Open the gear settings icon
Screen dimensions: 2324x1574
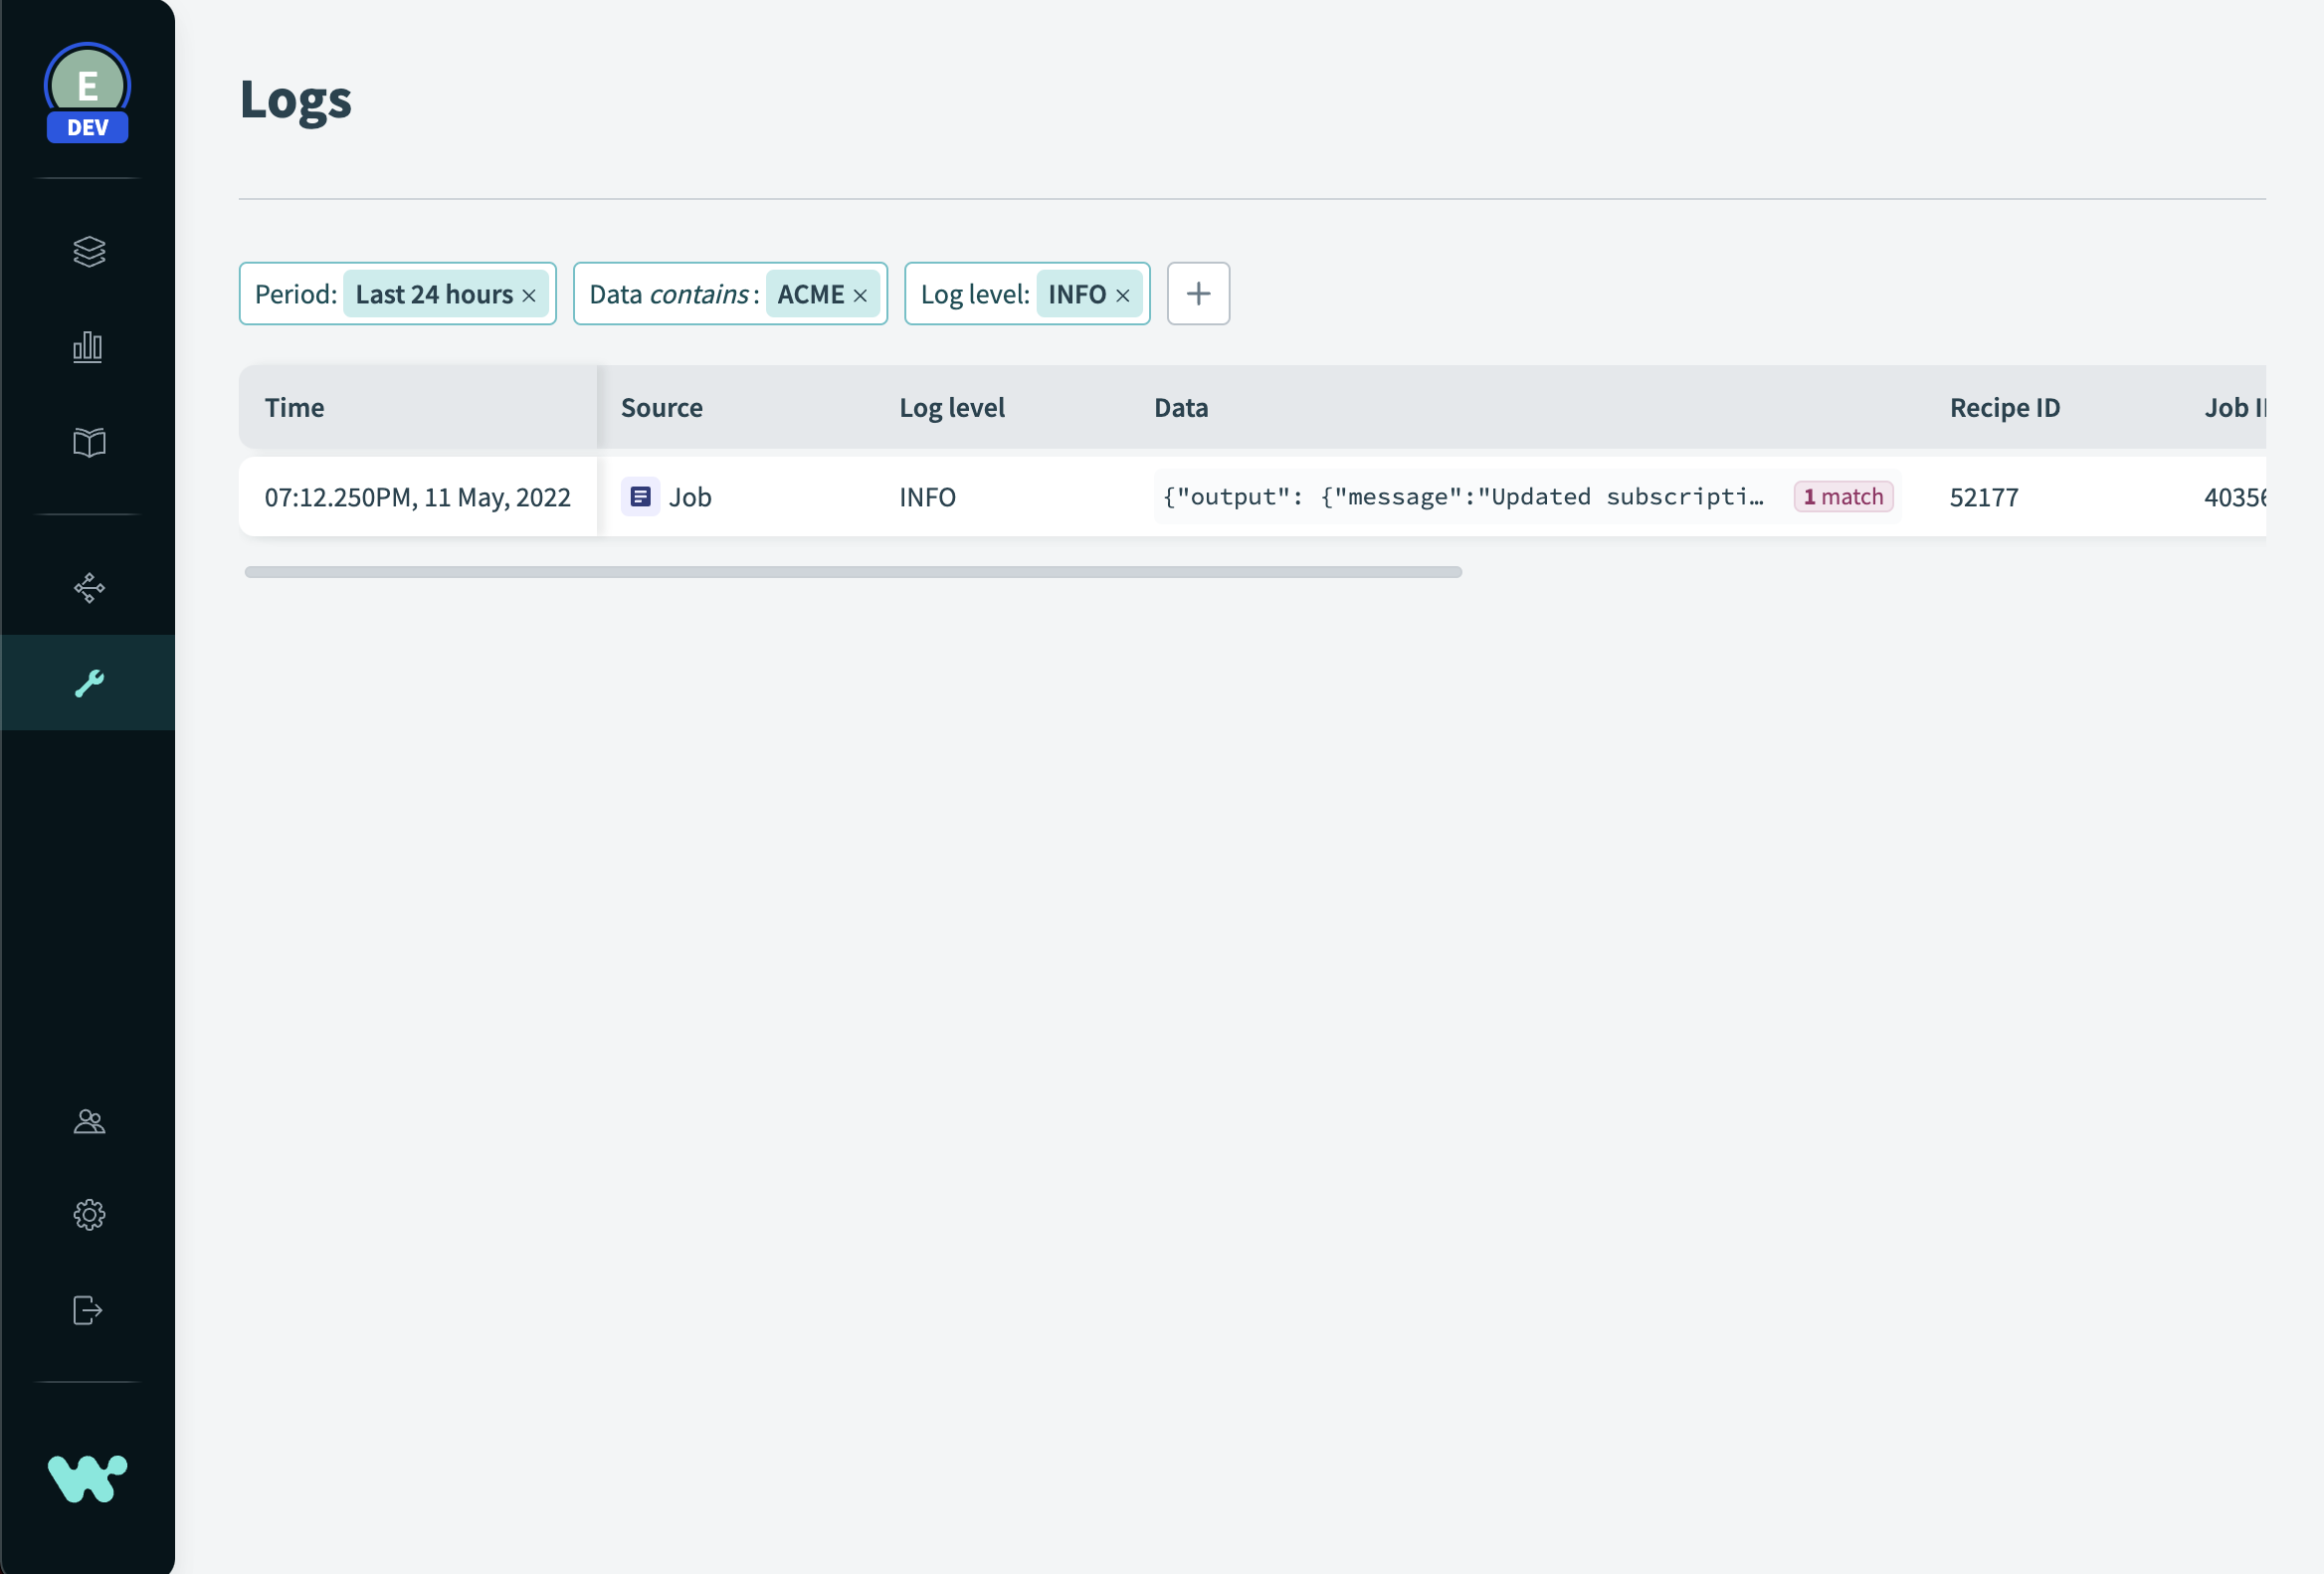pos(89,1214)
